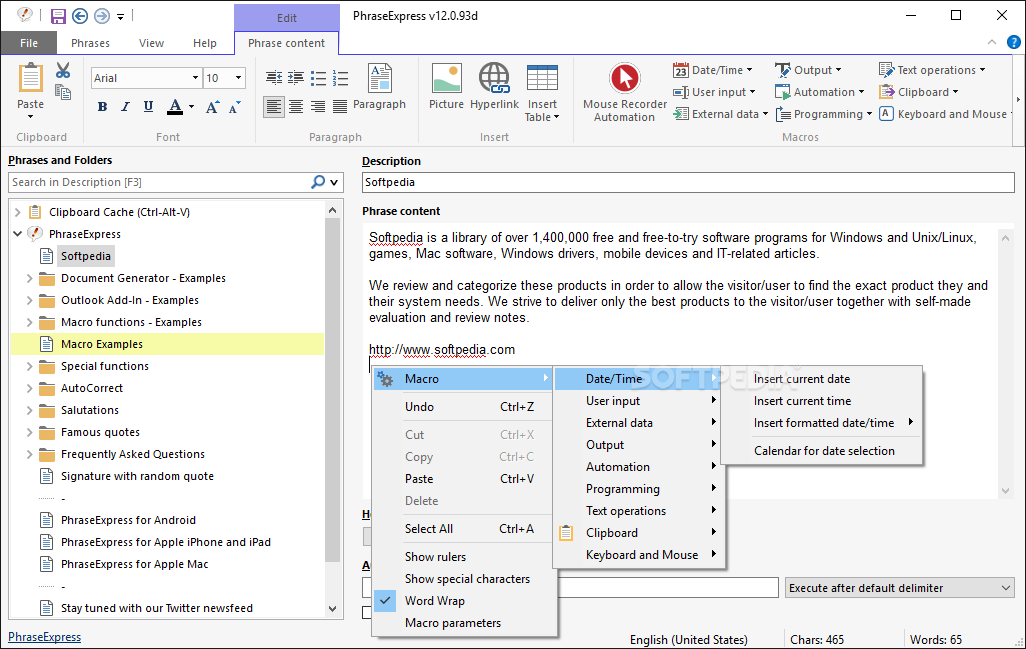Apply the font color A button

click(x=175, y=107)
